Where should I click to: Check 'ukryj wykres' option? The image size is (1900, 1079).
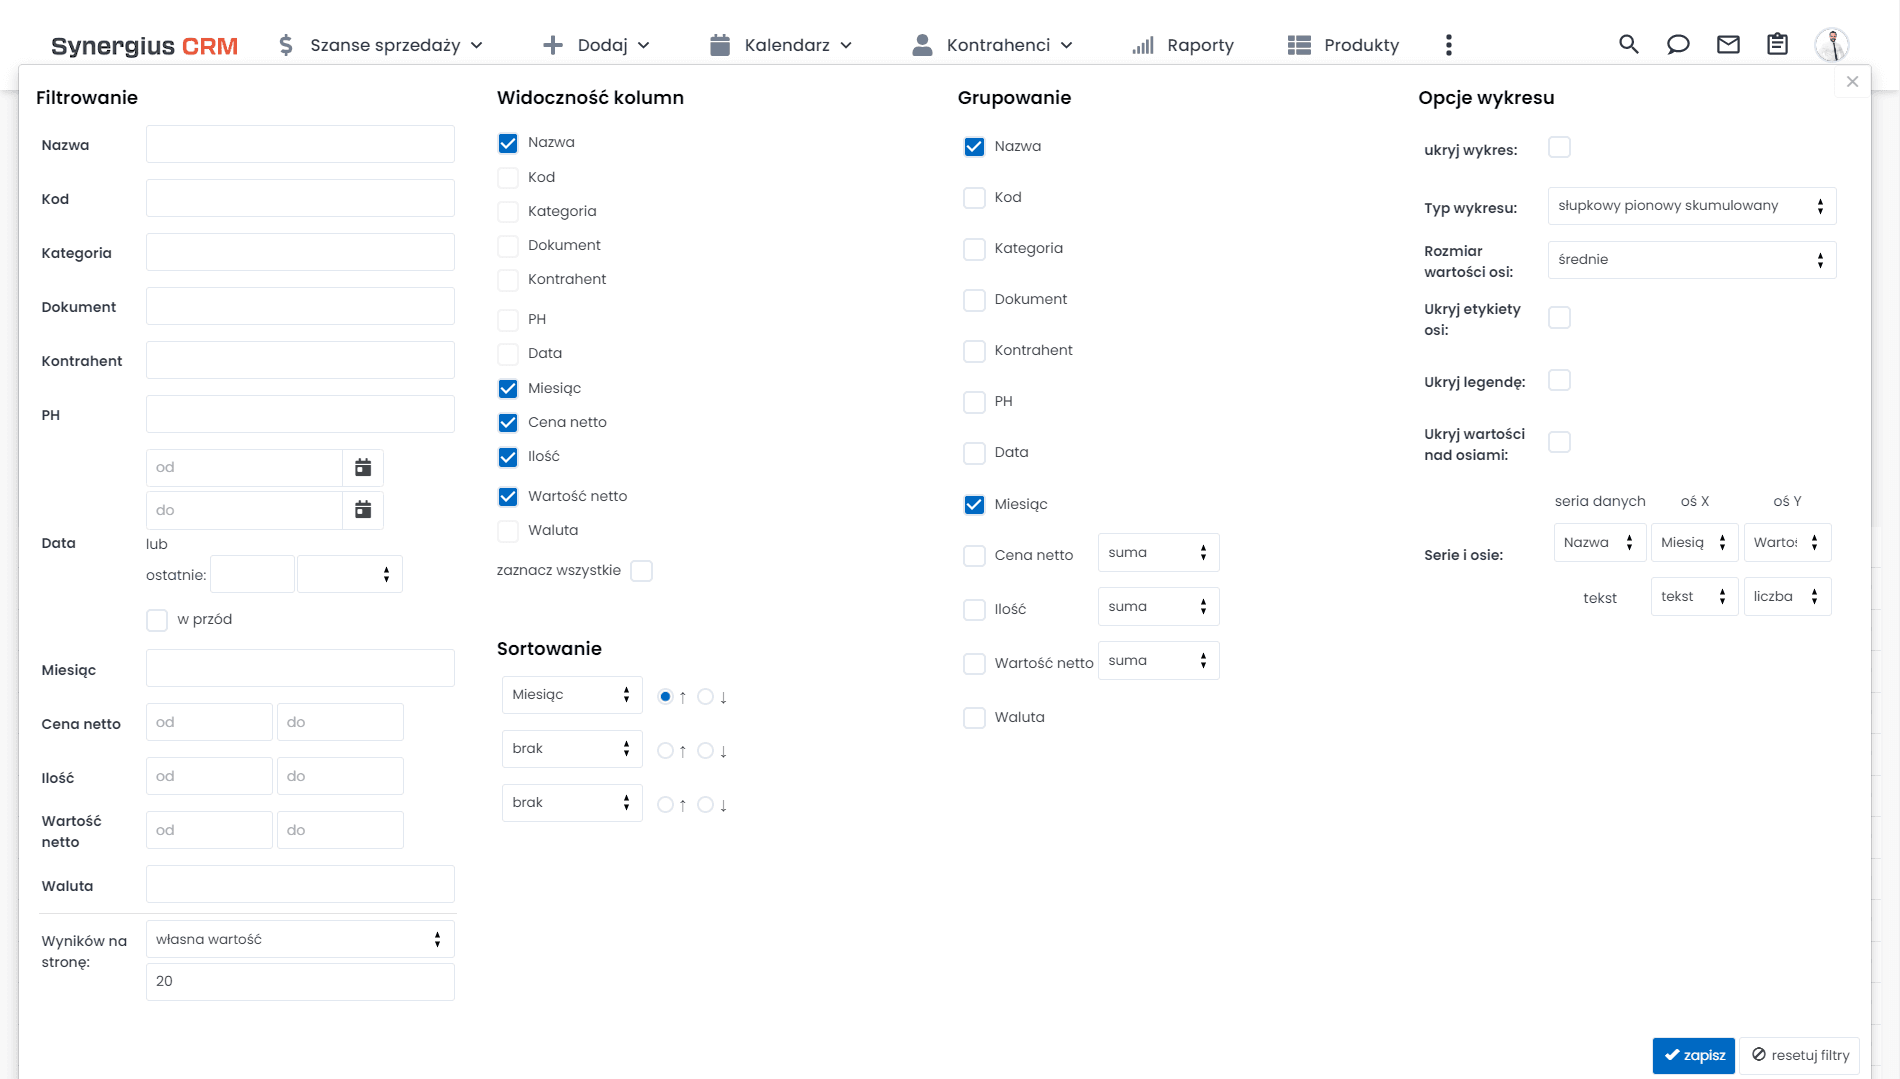[1559, 148]
